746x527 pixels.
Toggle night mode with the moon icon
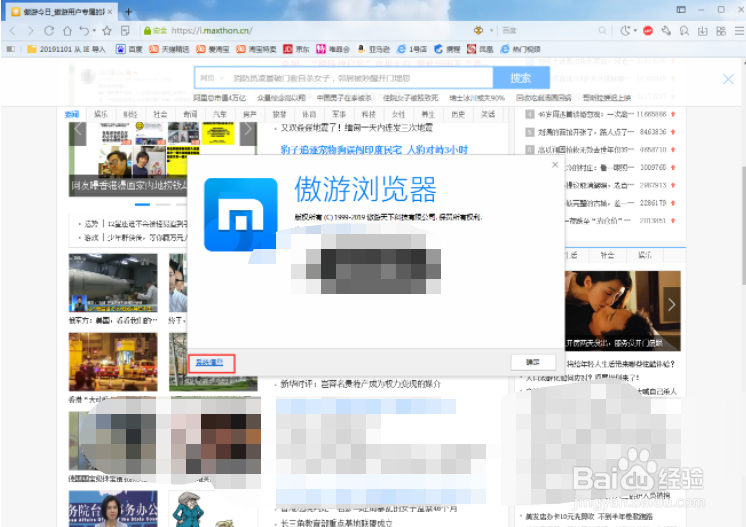point(625,30)
